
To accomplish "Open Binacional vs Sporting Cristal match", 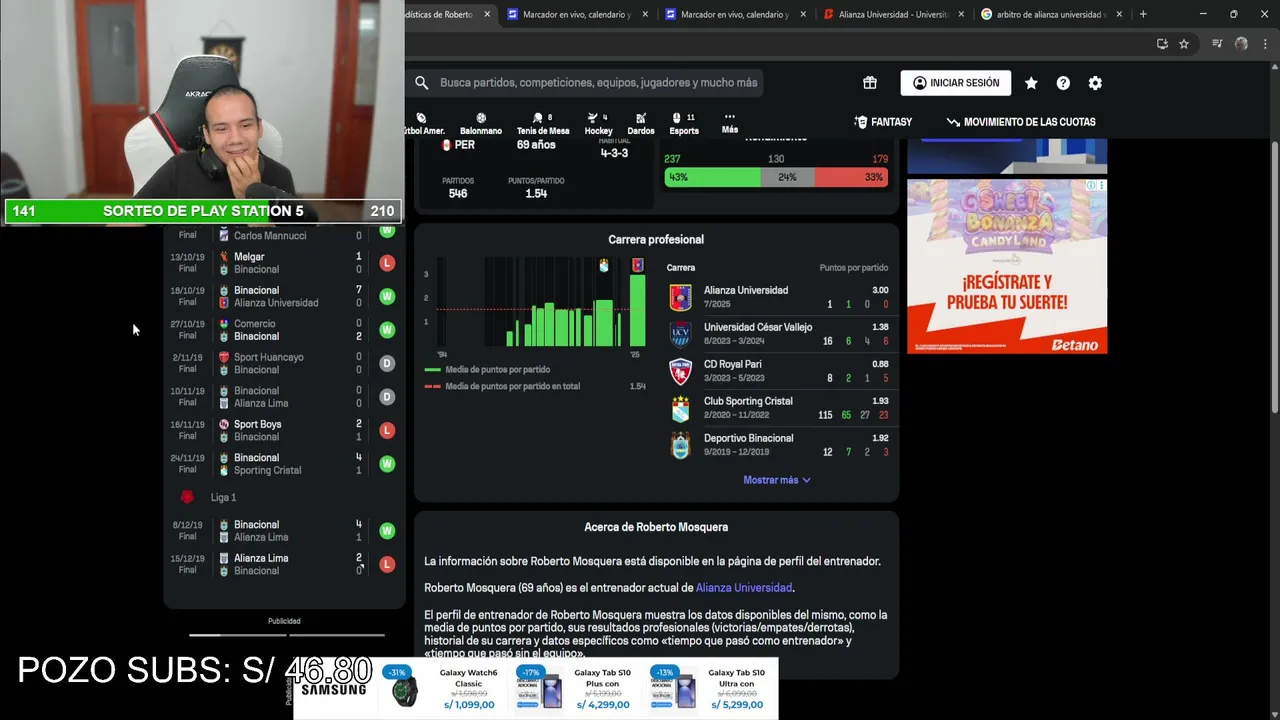I will [x=284, y=464].
